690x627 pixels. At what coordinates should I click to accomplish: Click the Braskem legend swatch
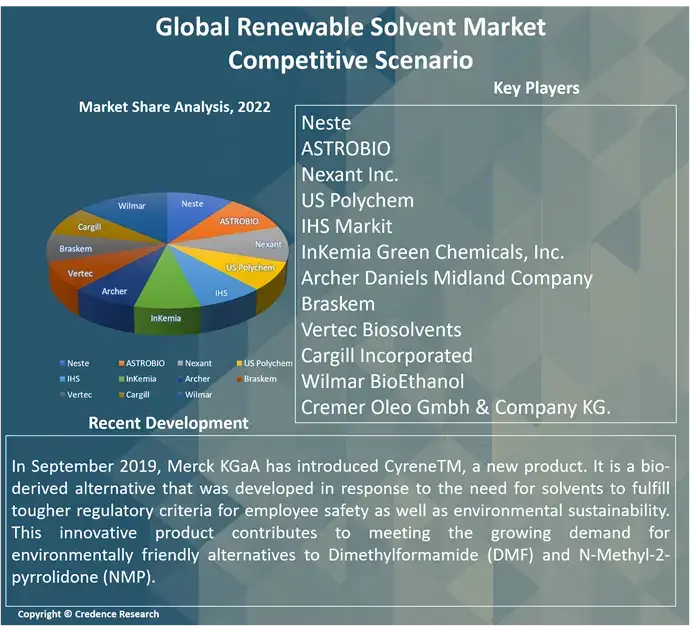tap(236, 379)
